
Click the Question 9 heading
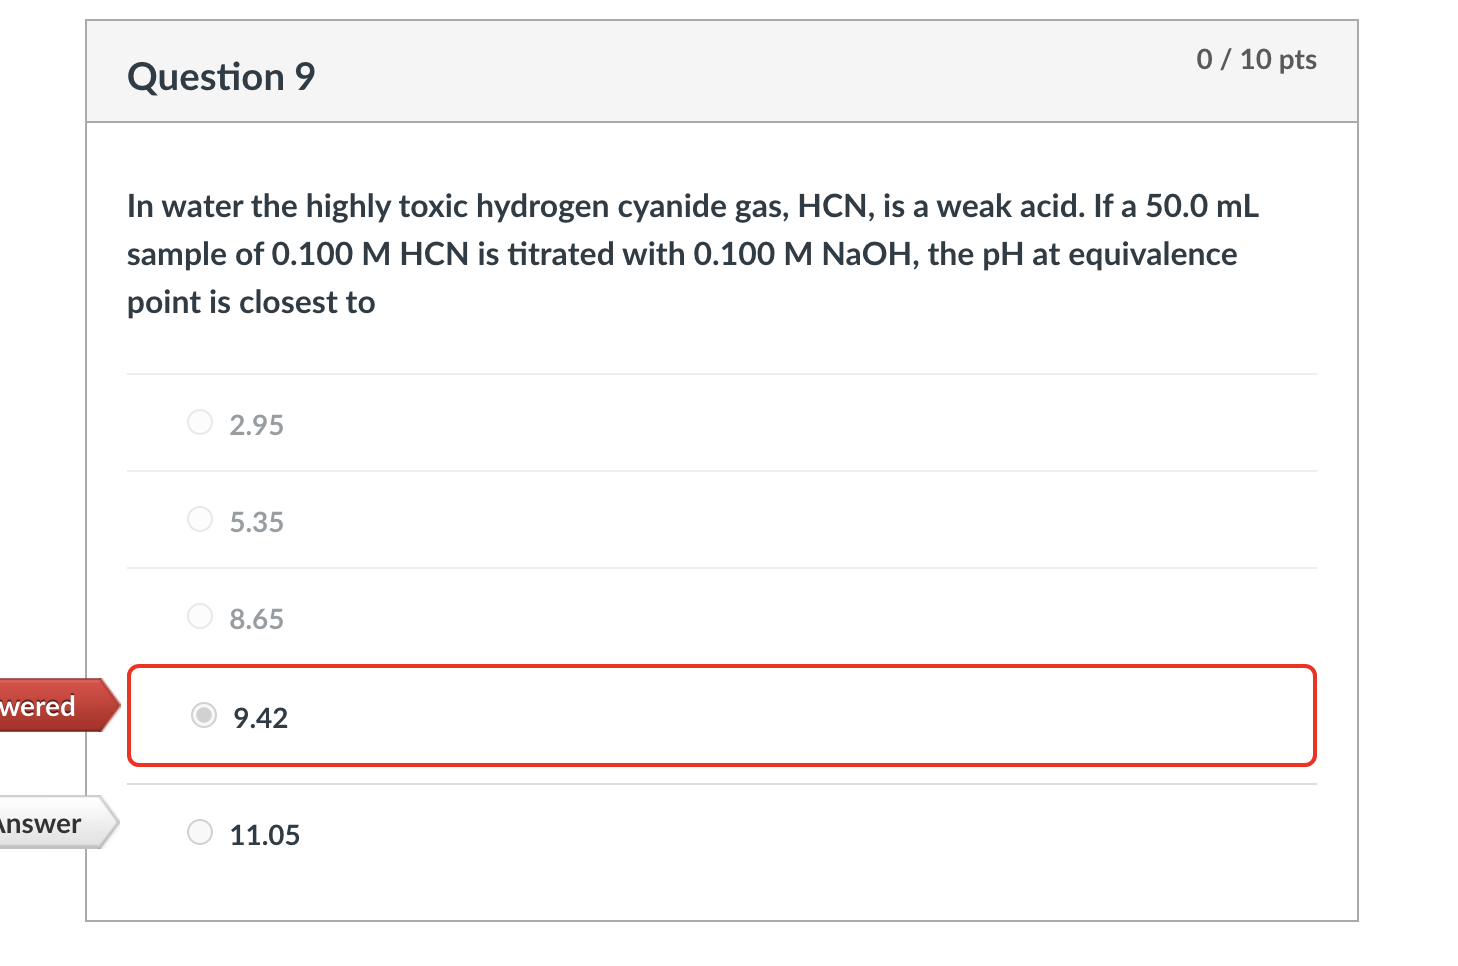pyautogui.click(x=221, y=76)
